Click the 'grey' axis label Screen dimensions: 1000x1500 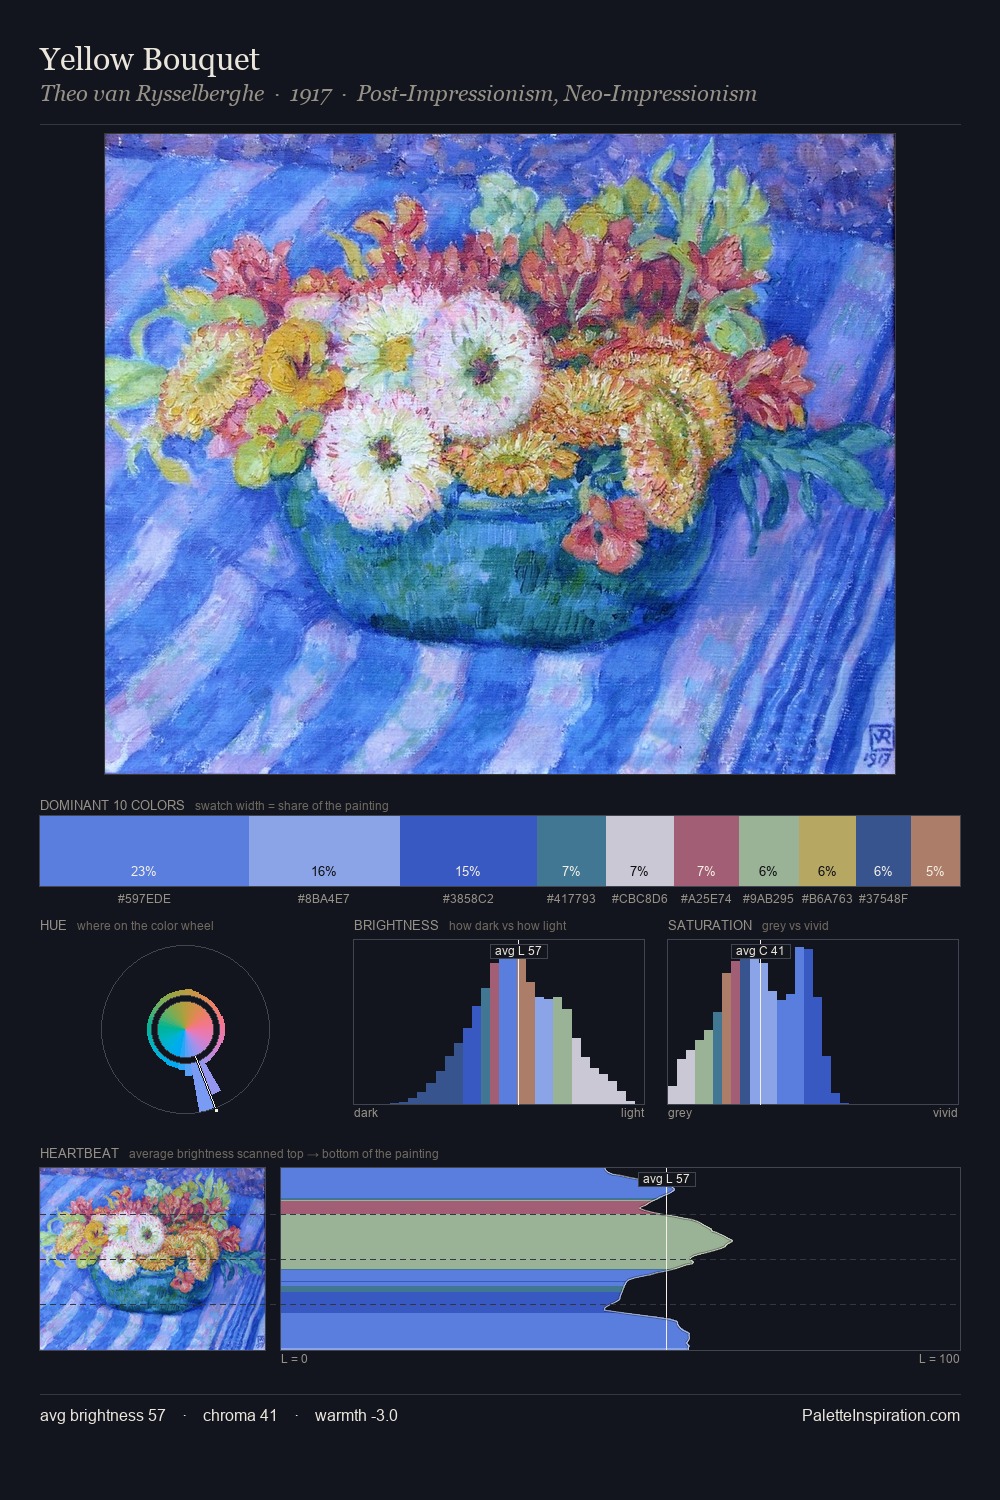[680, 1113]
